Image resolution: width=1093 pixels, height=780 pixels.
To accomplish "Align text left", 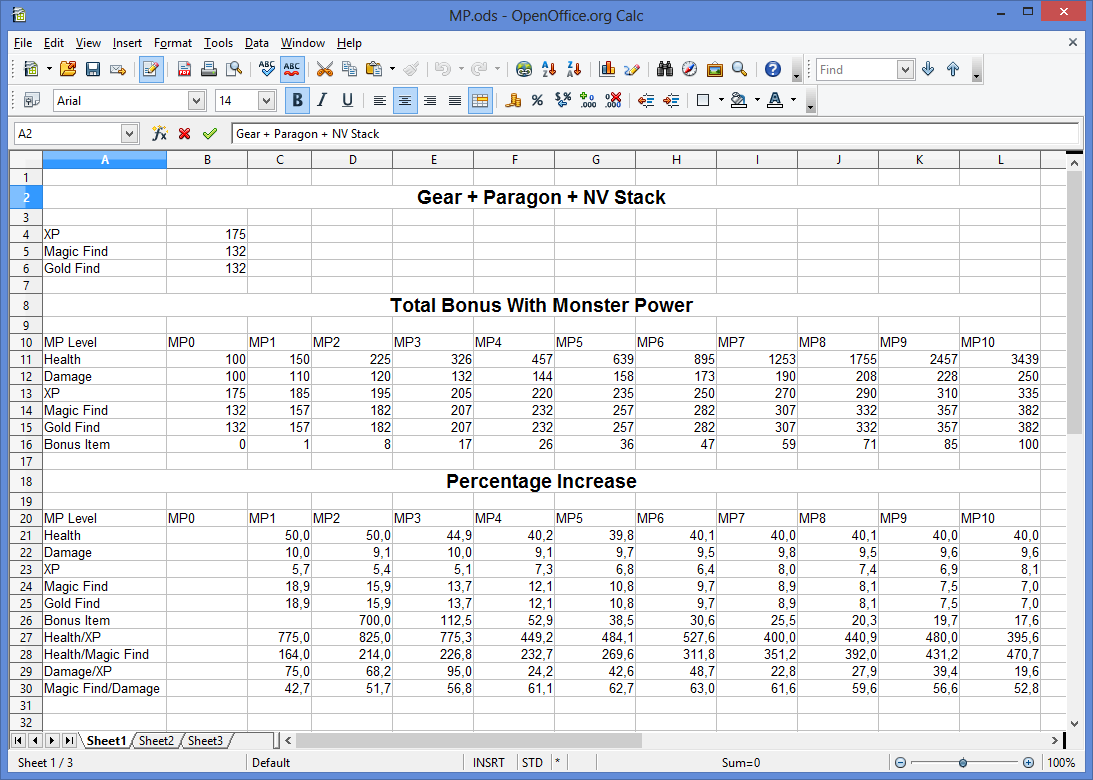I will point(379,100).
